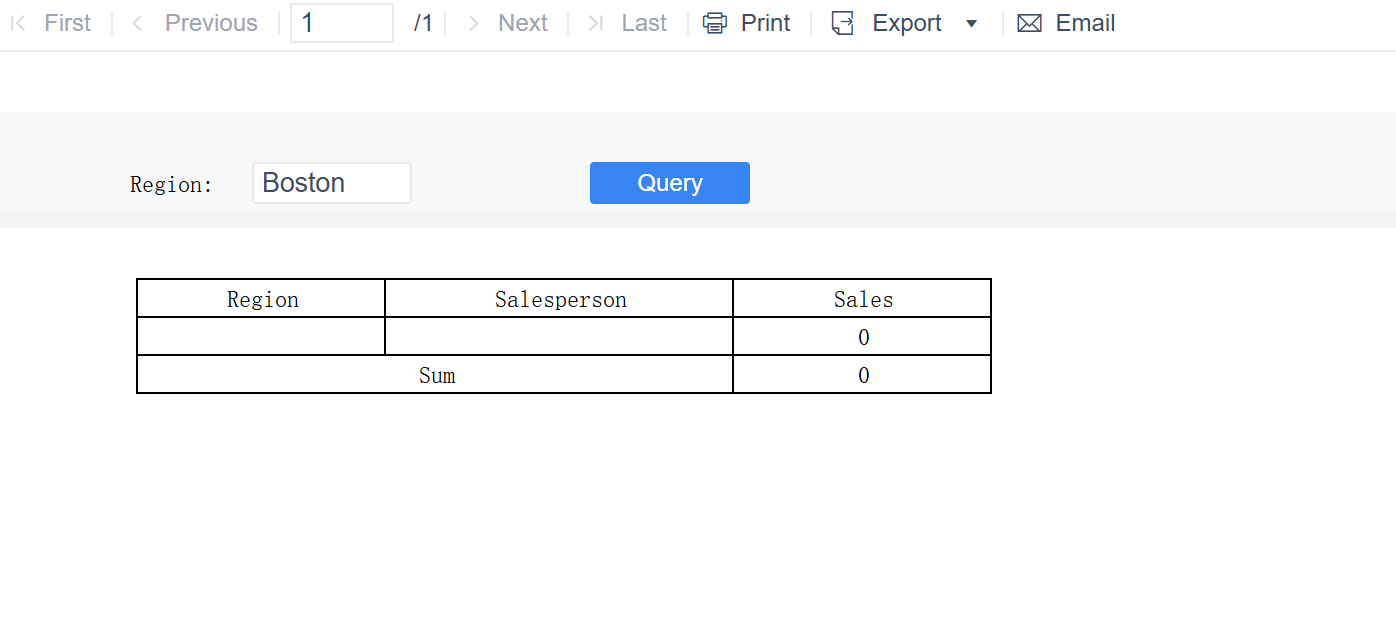Click the Previous page arrow icon
The width and height of the screenshot is (1396, 632).
(136, 22)
